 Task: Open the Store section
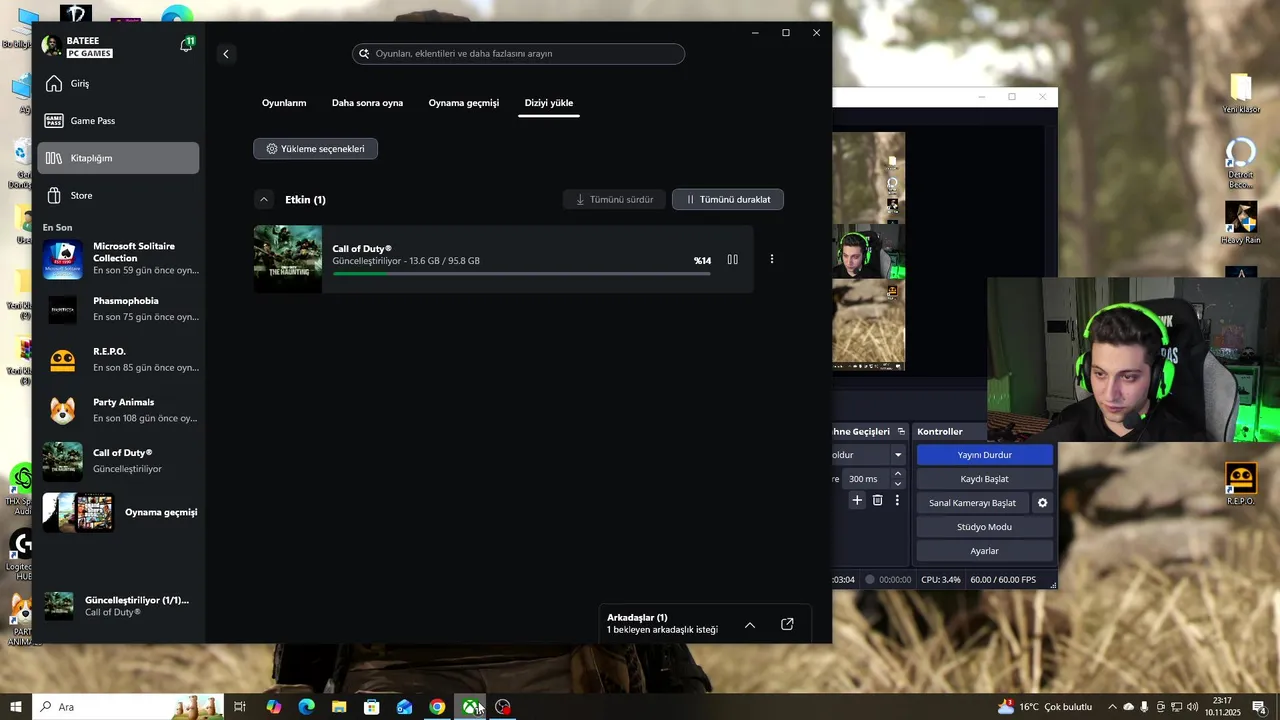click(x=118, y=195)
